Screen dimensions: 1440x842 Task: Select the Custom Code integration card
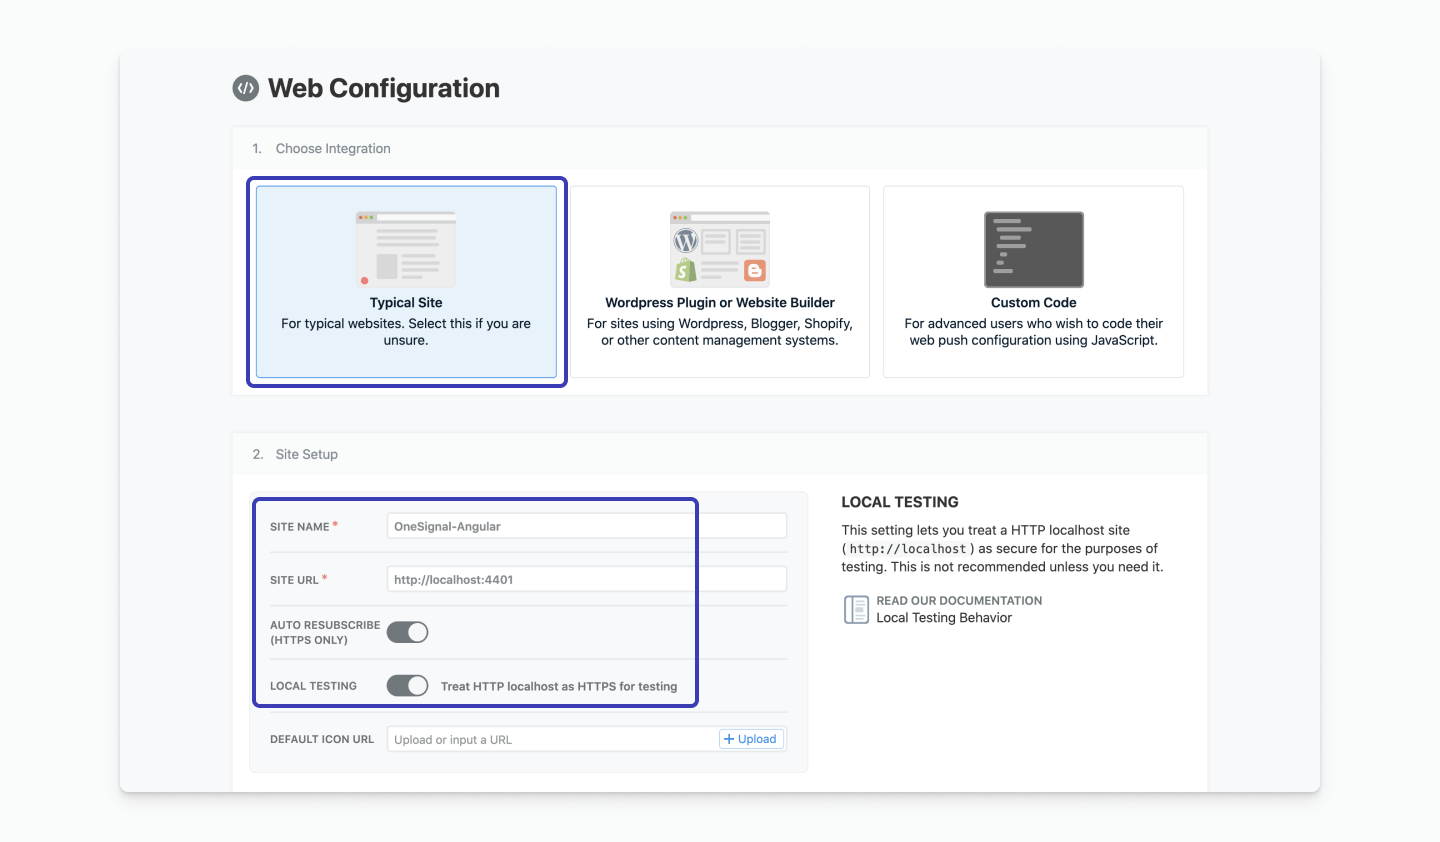[x=1033, y=282]
